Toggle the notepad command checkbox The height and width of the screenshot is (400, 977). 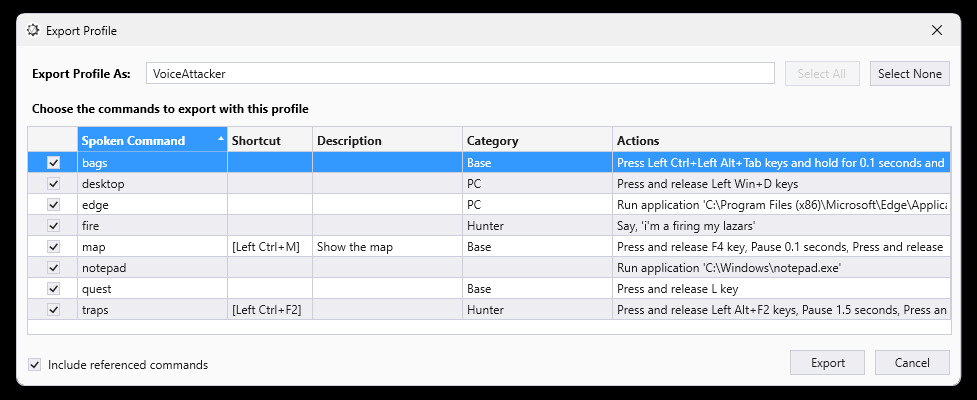pyautogui.click(x=54, y=268)
